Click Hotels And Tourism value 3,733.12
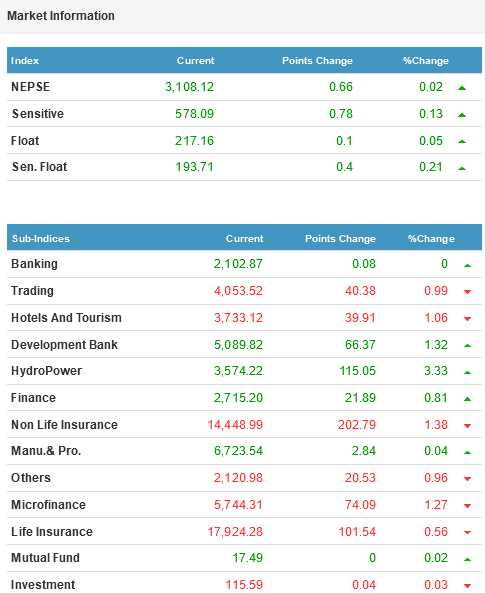485x593 pixels. tap(238, 318)
